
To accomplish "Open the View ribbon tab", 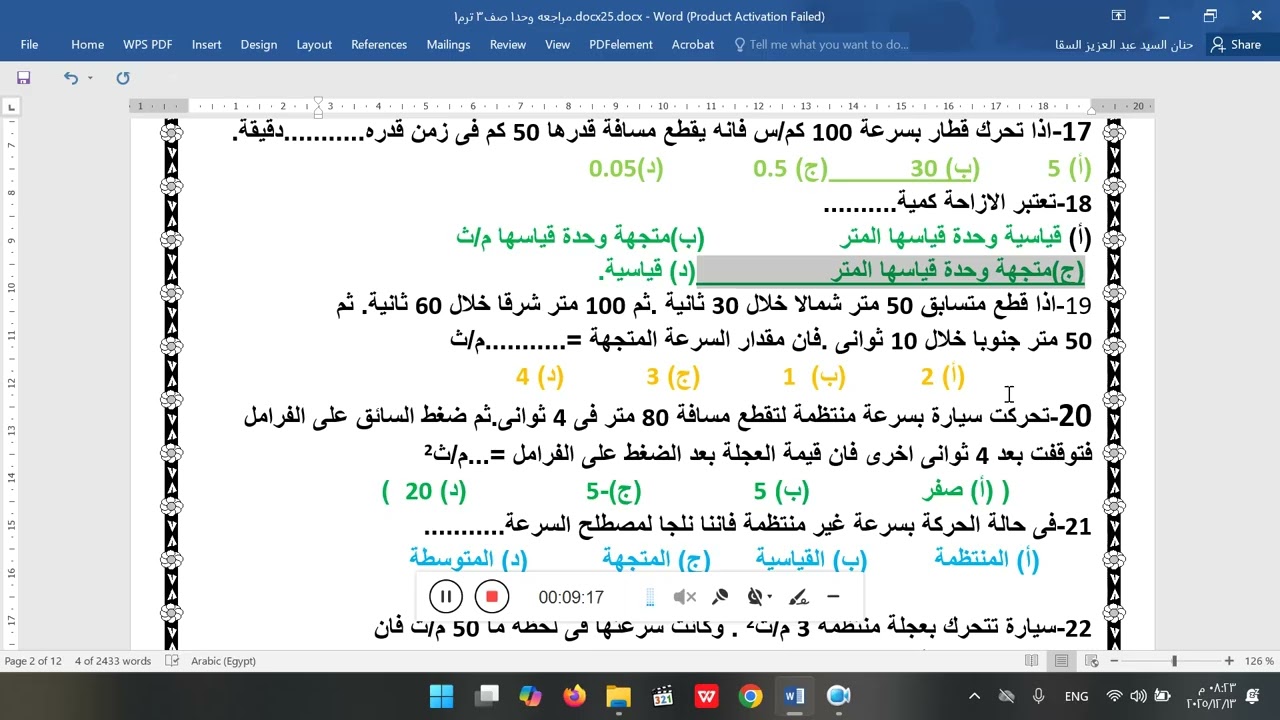I will tap(557, 44).
